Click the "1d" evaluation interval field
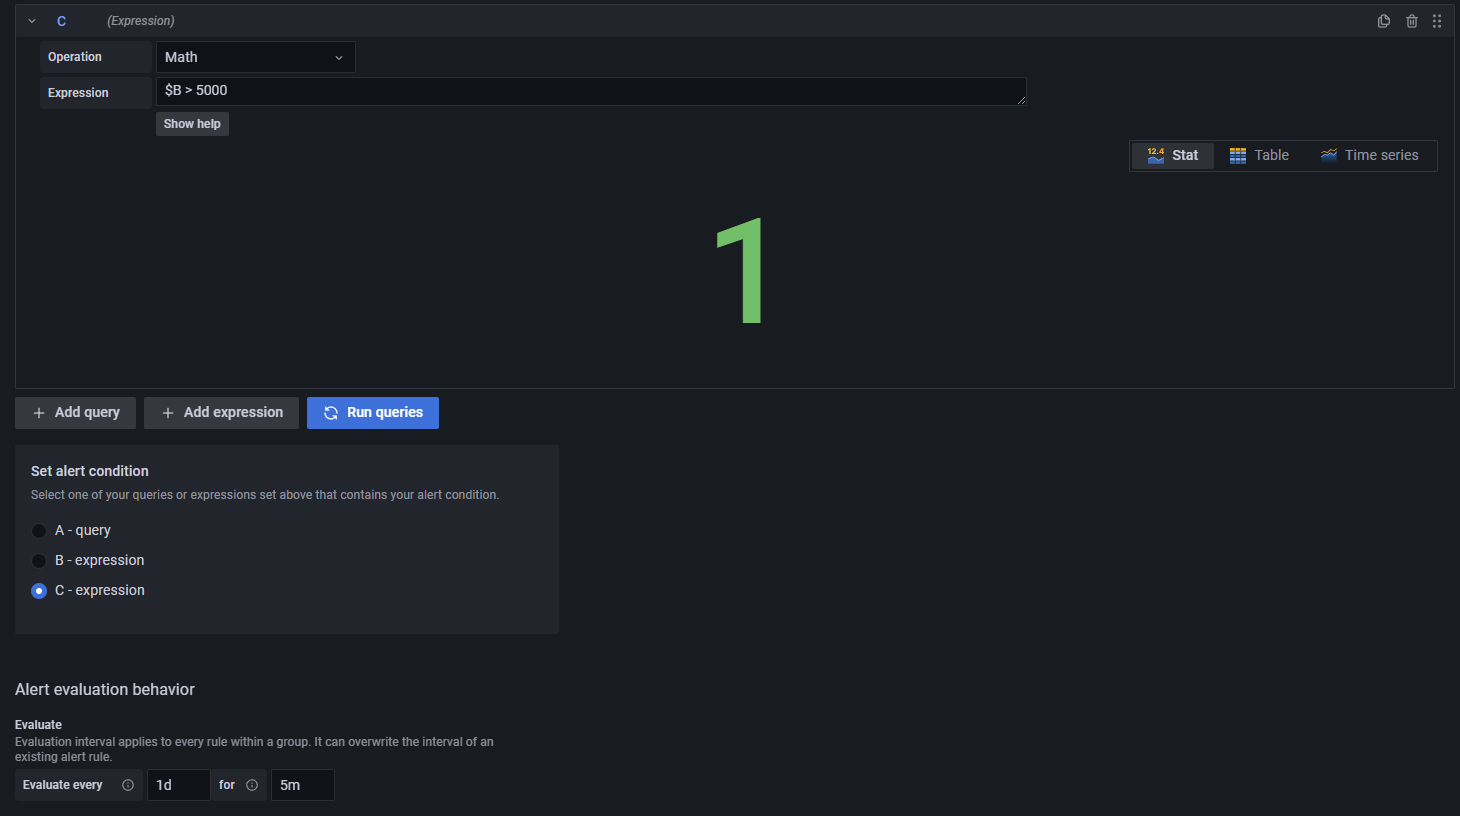 tap(178, 785)
